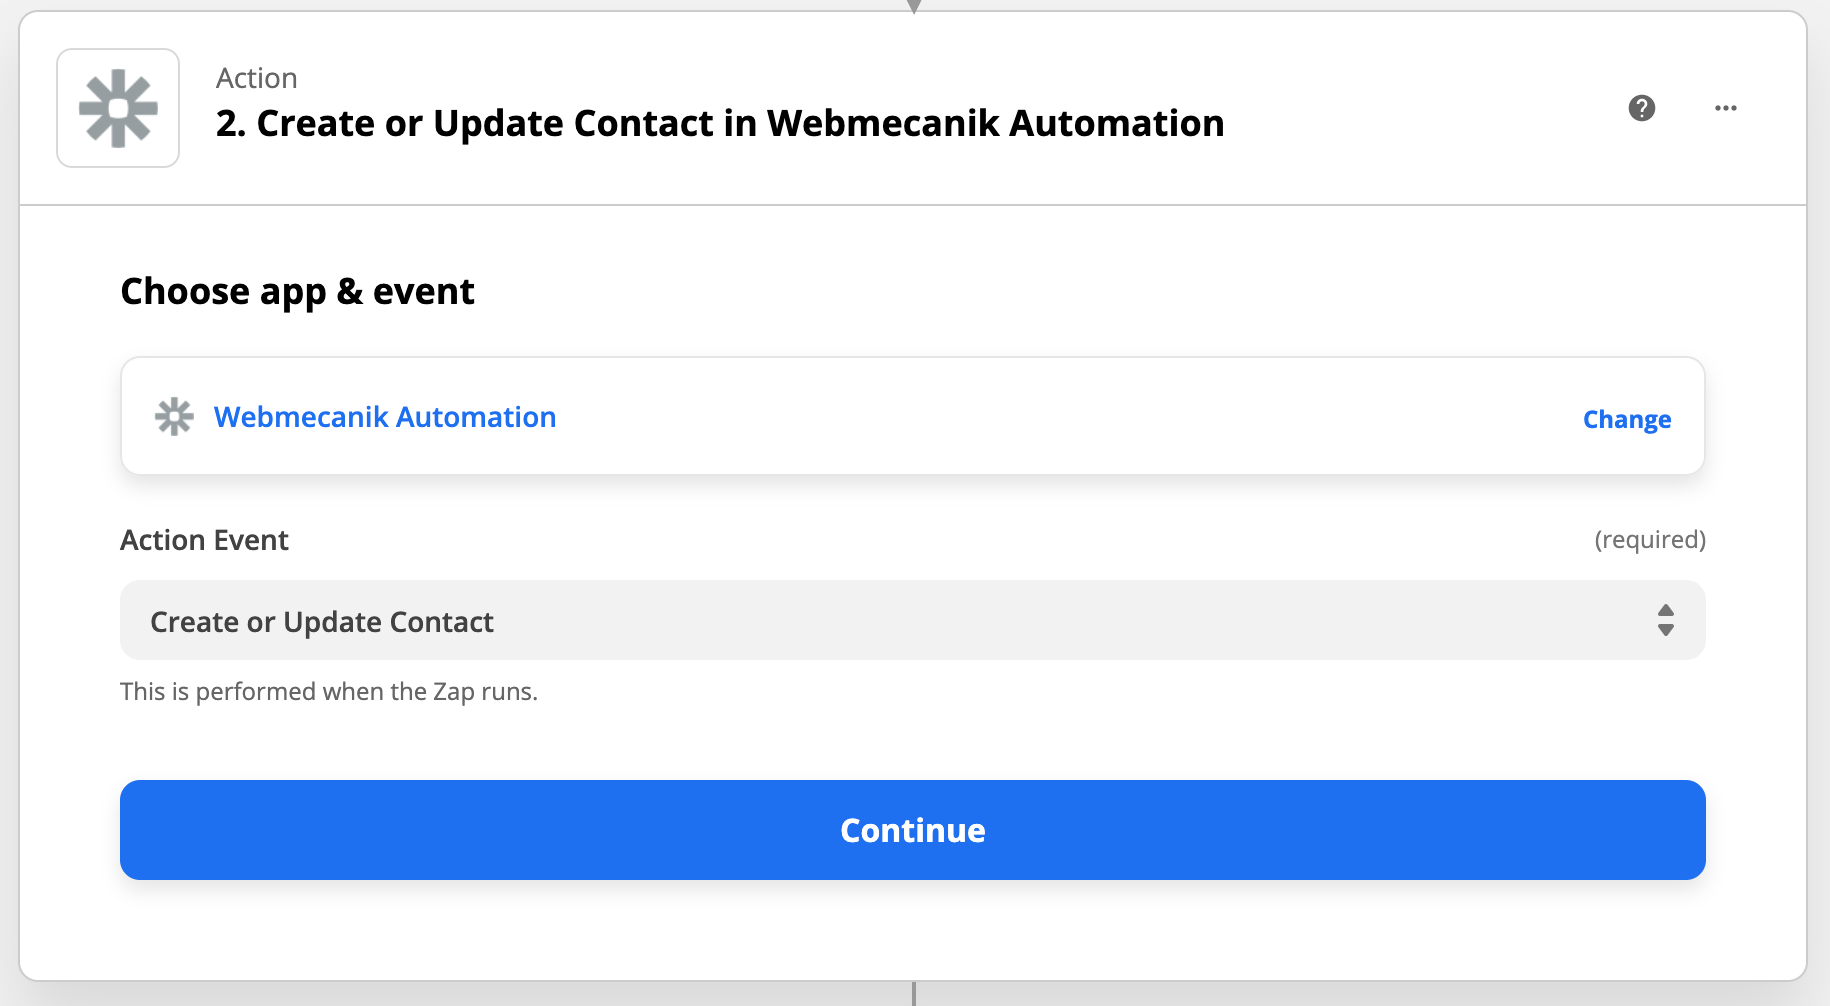Screen dimensions: 1830x1006
Task: Click the up-down arrows of Action Event selector
Action: pos(1666,620)
